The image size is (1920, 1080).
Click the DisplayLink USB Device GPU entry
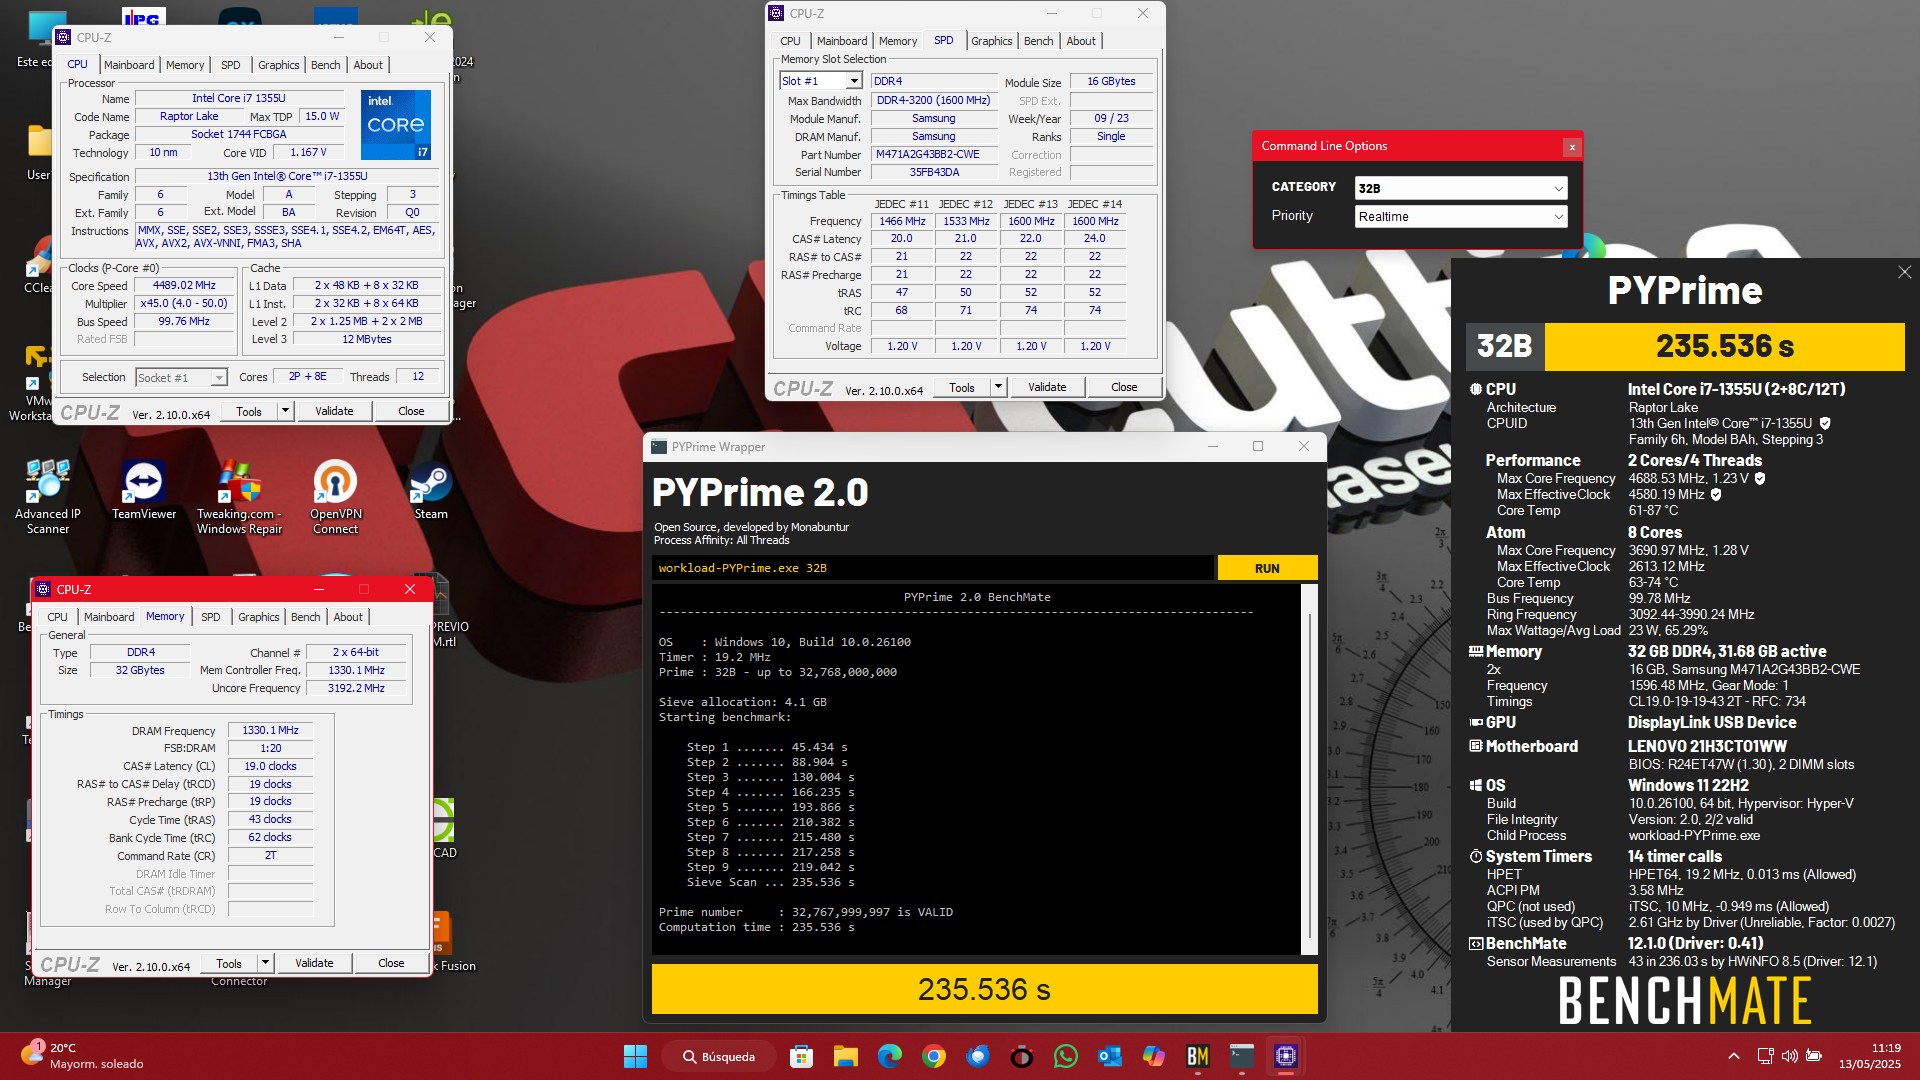1711,722
